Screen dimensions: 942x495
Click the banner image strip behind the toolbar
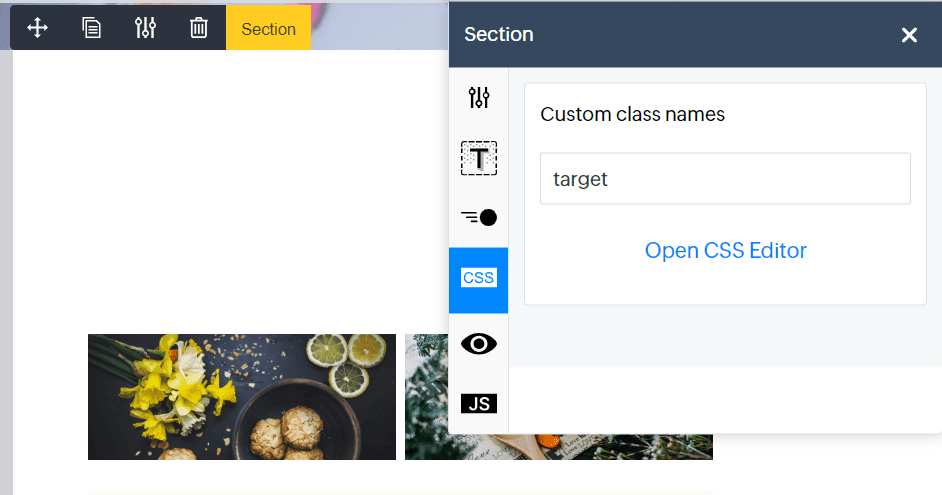(x=378, y=27)
